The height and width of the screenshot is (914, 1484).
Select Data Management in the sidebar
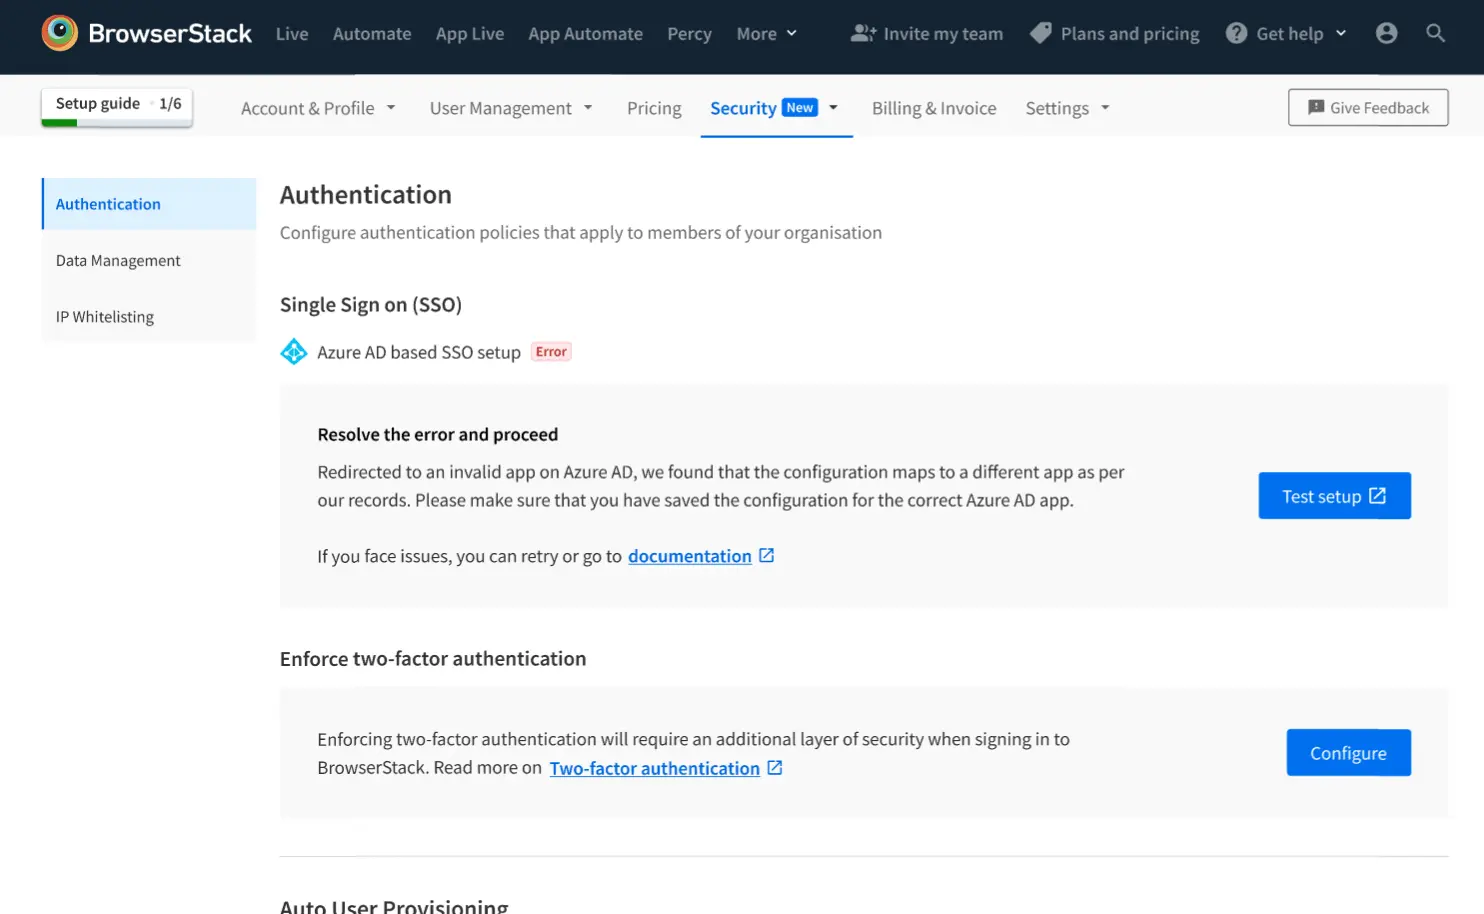[x=118, y=261]
